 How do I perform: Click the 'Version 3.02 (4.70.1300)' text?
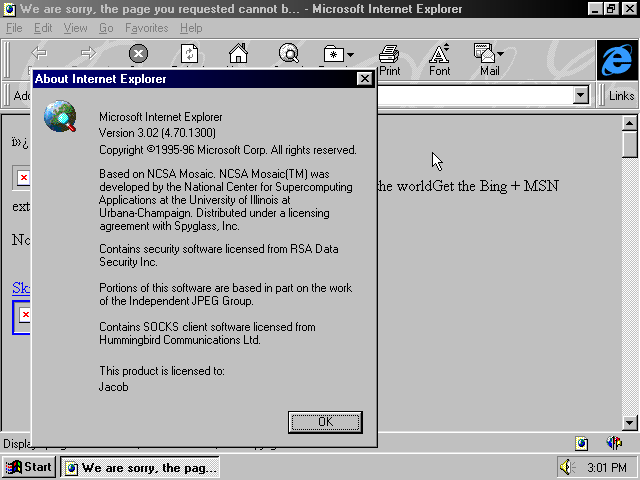[x=157, y=133]
